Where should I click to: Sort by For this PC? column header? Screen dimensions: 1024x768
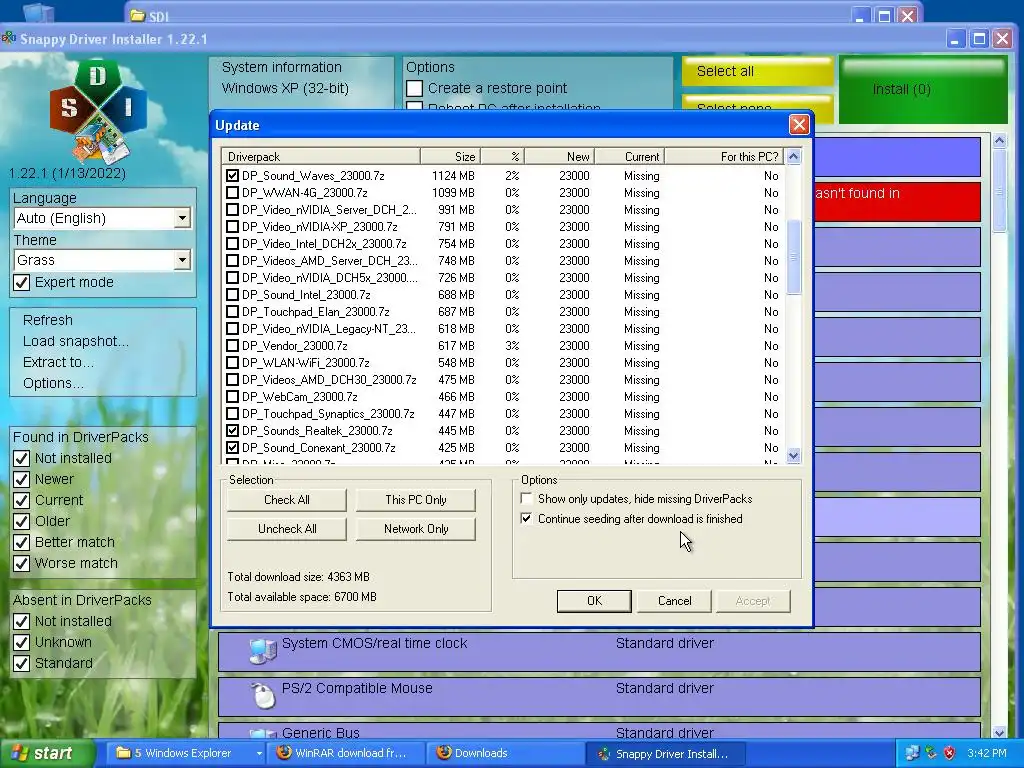tap(724, 156)
